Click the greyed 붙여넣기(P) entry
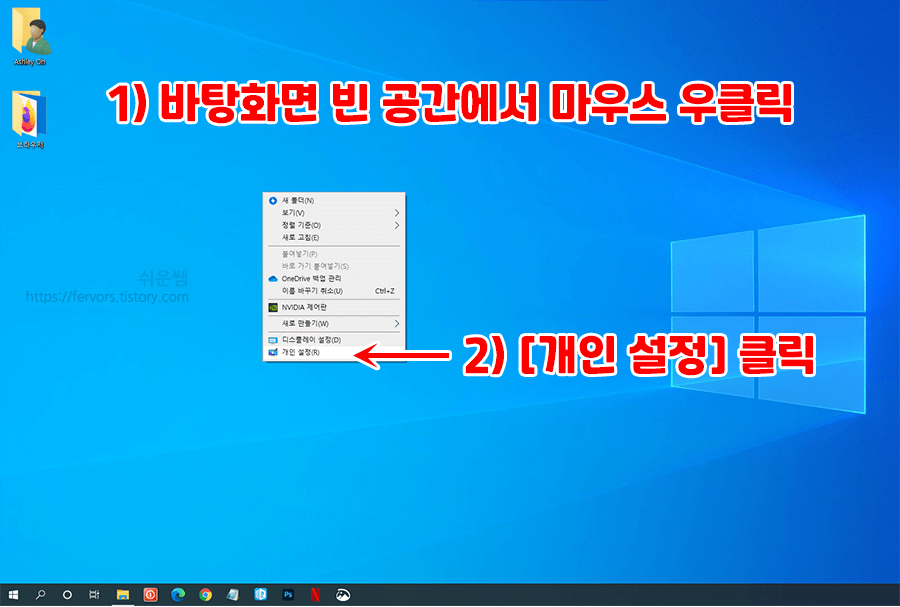The width and height of the screenshot is (900, 607). 334,254
